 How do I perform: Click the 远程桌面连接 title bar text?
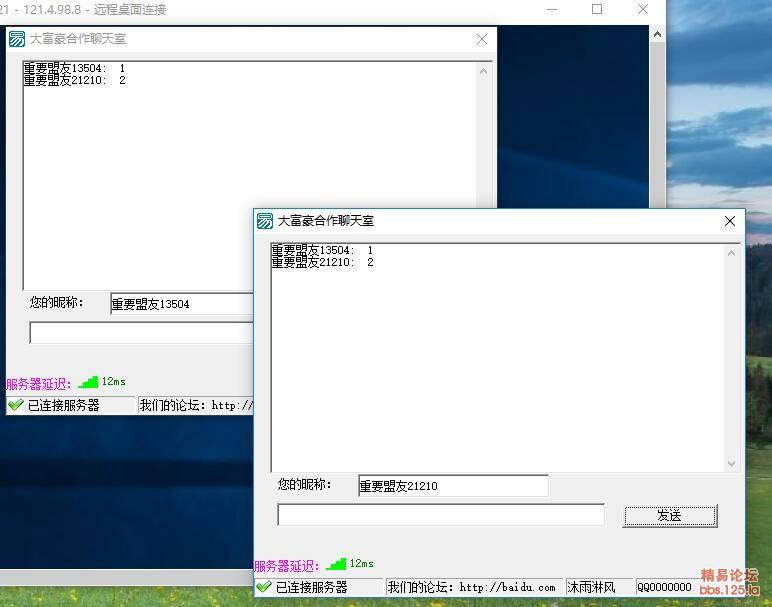[x=129, y=9]
